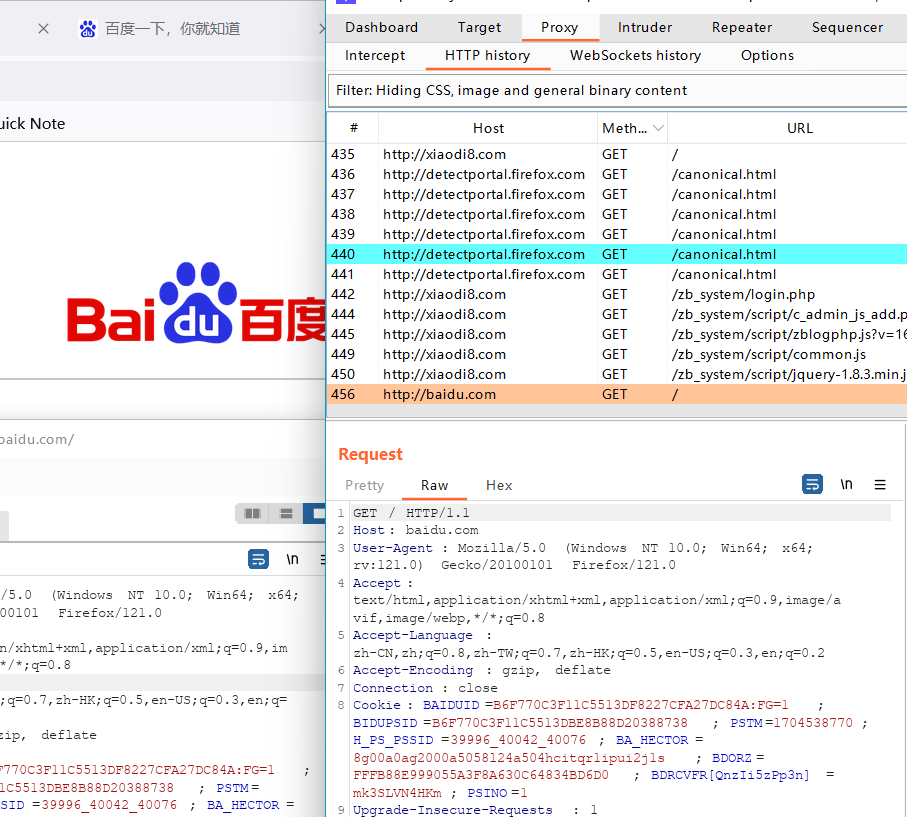The width and height of the screenshot is (907, 817).
Task: Click the zblogphp.js URL in row 445
Action: 789,334
